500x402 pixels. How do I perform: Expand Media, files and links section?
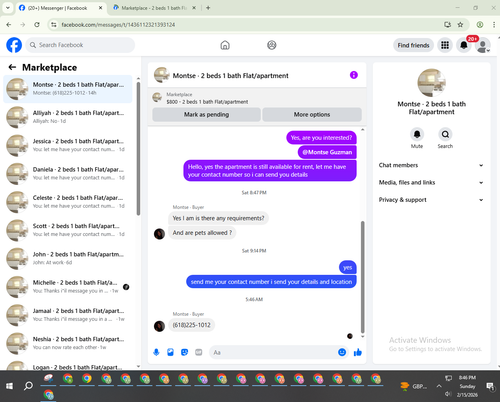click(431, 182)
